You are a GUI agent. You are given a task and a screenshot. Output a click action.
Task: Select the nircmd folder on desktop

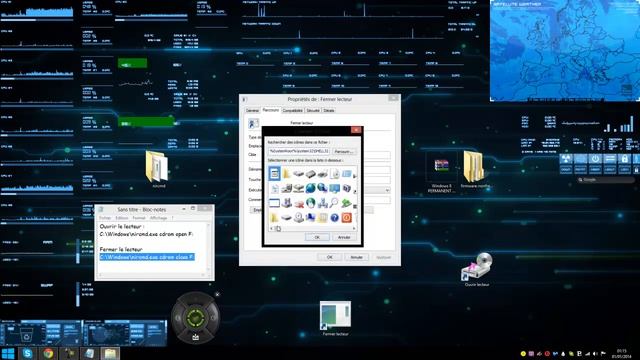point(157,169)
